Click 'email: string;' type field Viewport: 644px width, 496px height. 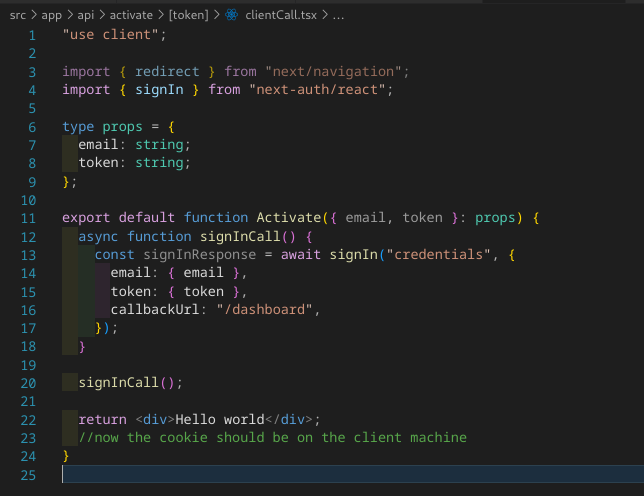tap(134, 145)
